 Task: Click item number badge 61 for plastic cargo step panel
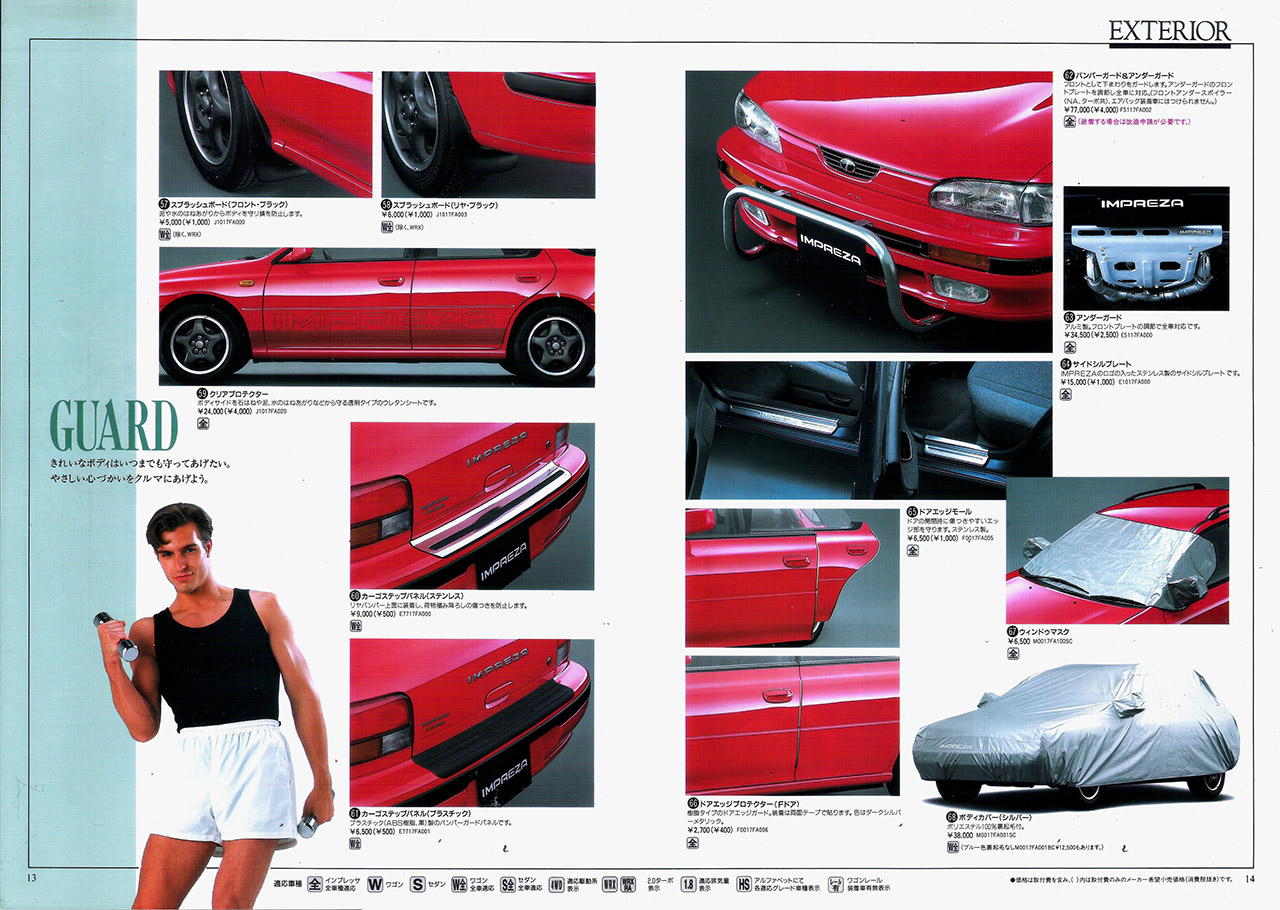[x=356, y=813]
